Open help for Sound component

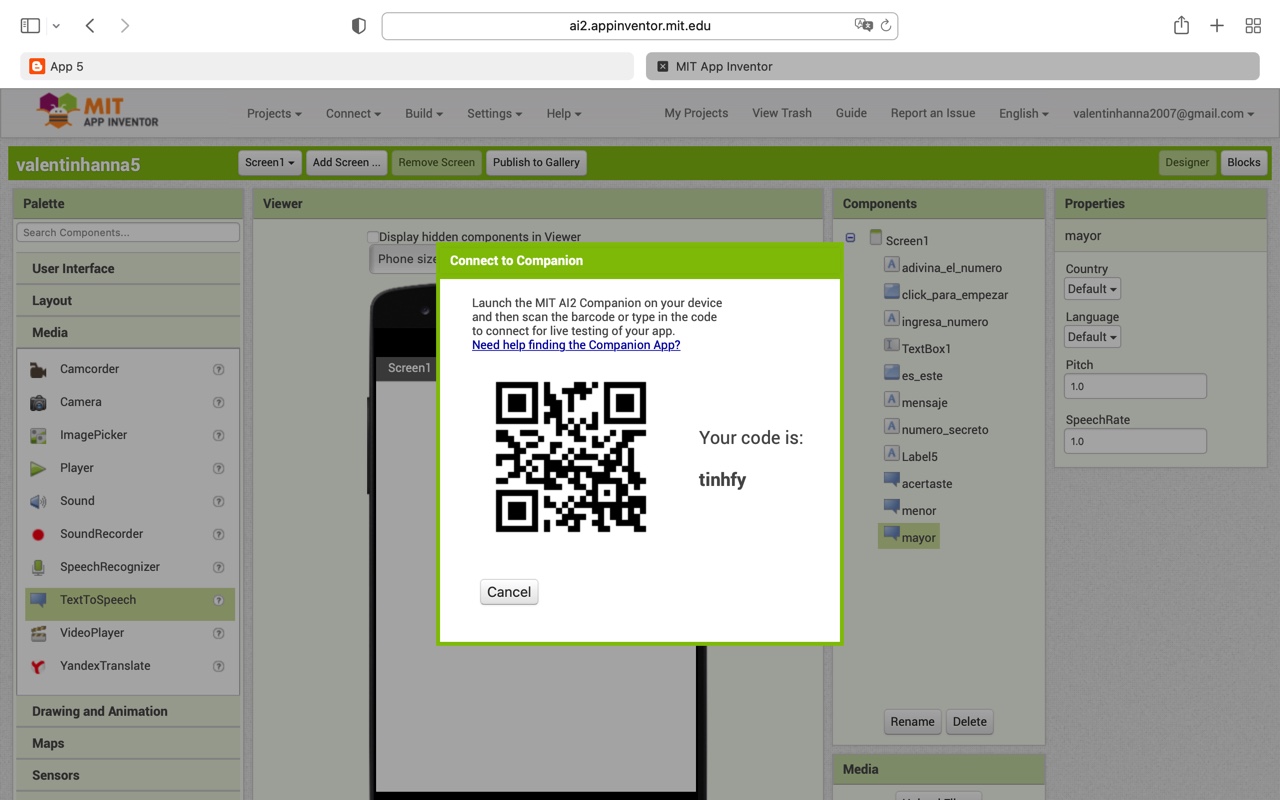(218, 502)
